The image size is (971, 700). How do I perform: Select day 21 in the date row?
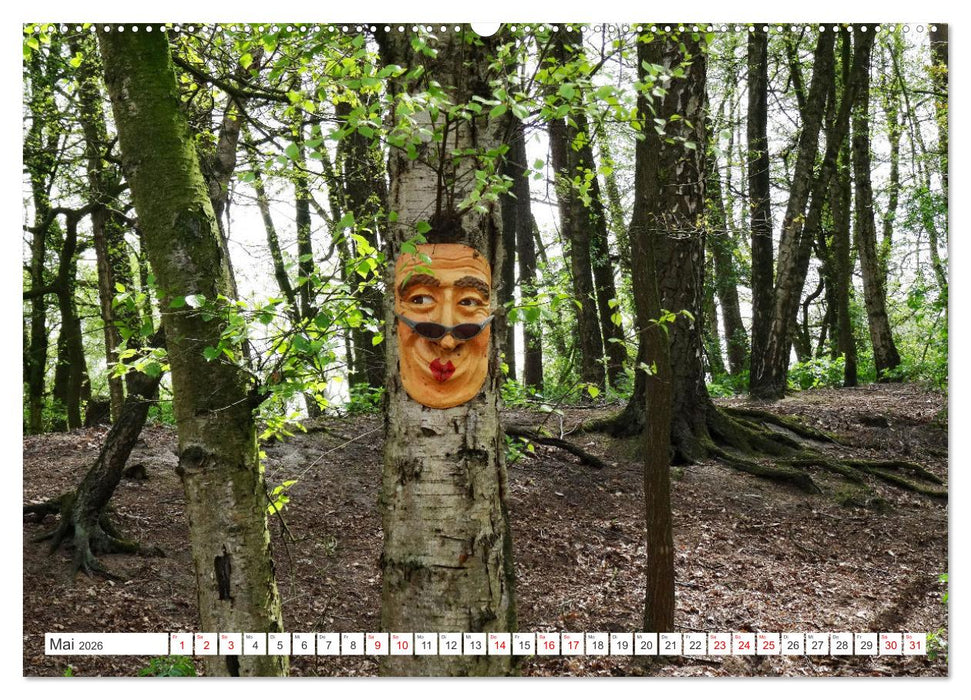[x=669, y=644]
